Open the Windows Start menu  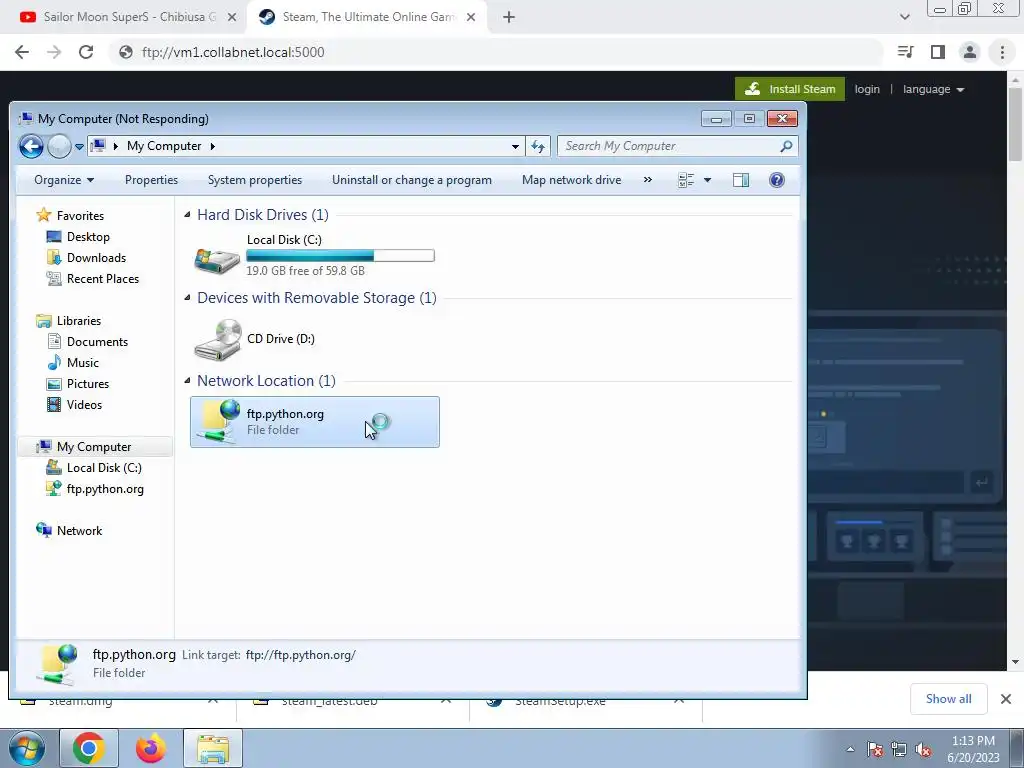click(27, 748)
